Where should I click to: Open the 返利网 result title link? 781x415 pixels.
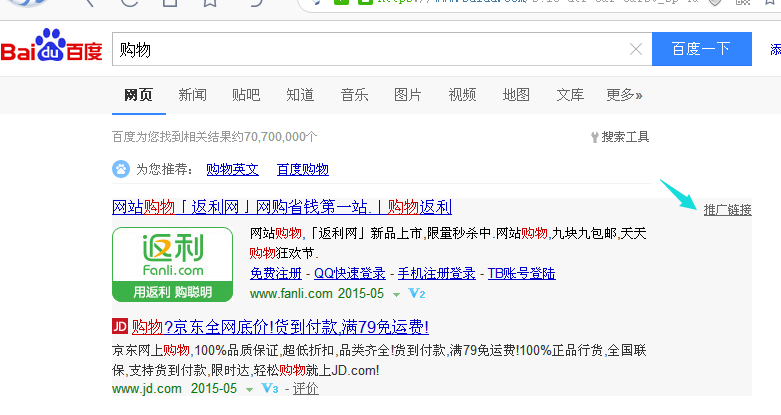pos(282,207)
